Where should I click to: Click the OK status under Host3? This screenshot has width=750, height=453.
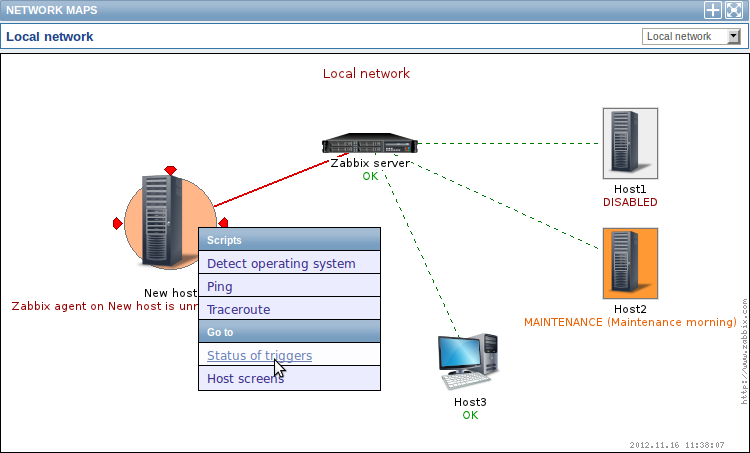[470, 415]
